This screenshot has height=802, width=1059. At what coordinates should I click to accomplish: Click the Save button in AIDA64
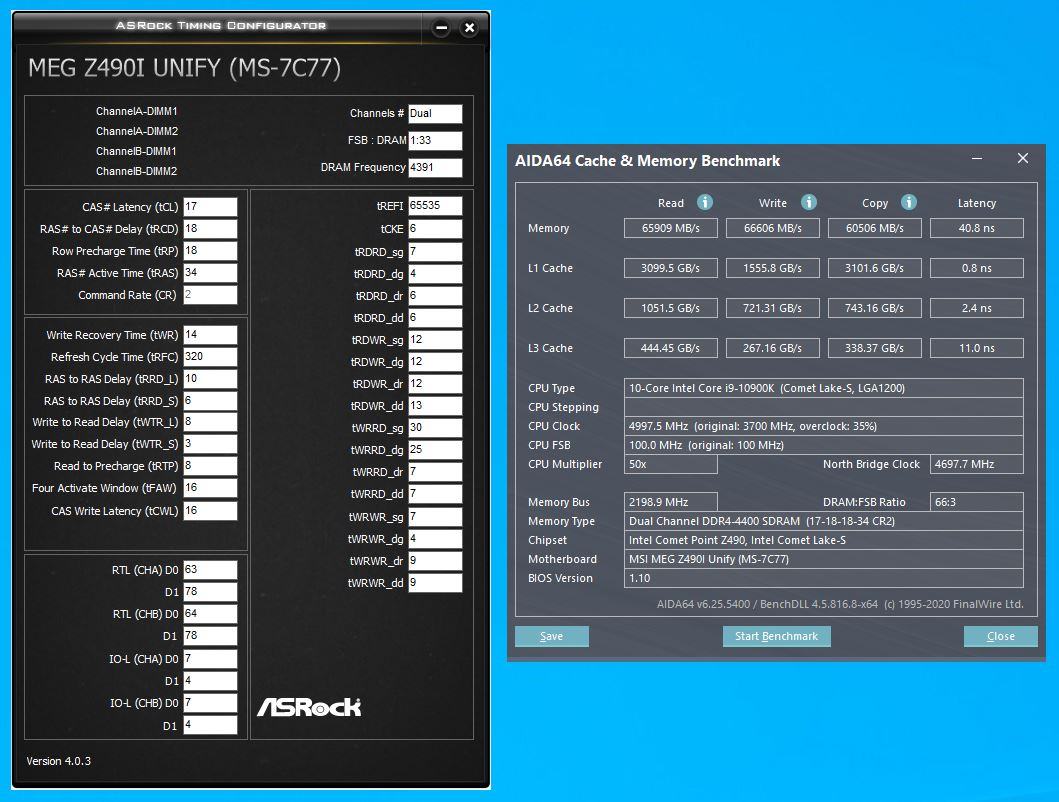click(x=552, y=636)
